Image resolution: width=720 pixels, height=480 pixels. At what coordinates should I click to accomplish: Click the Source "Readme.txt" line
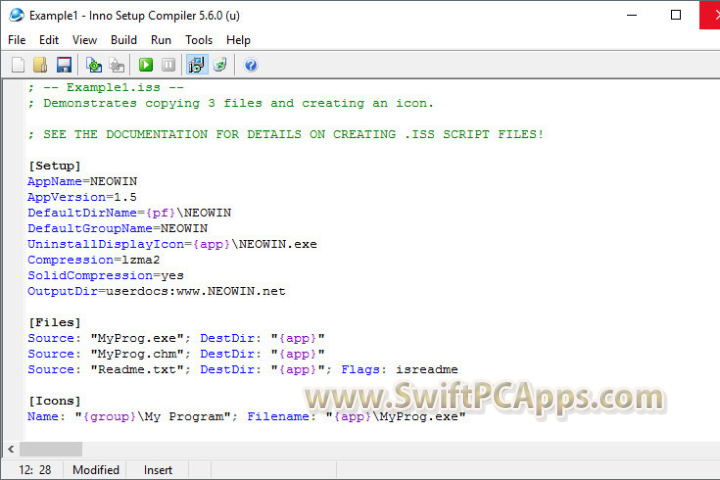point(243,369)
